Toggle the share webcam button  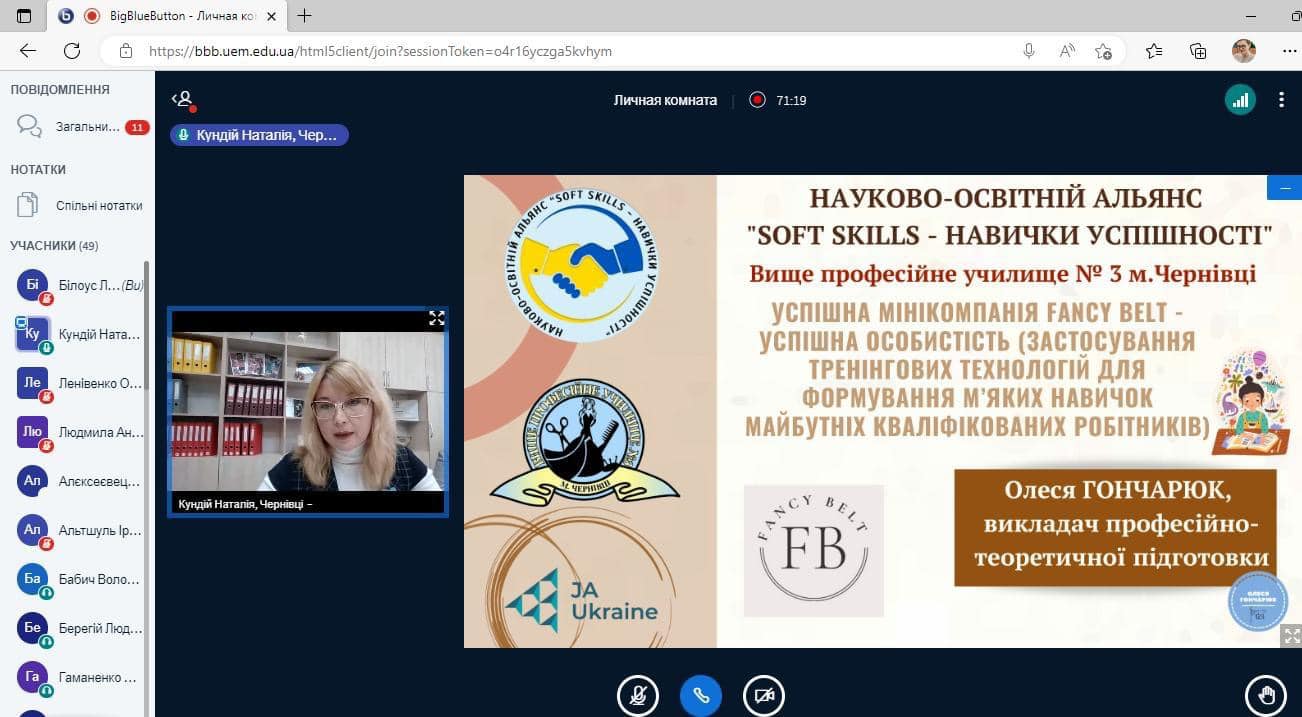pos(764,696)
